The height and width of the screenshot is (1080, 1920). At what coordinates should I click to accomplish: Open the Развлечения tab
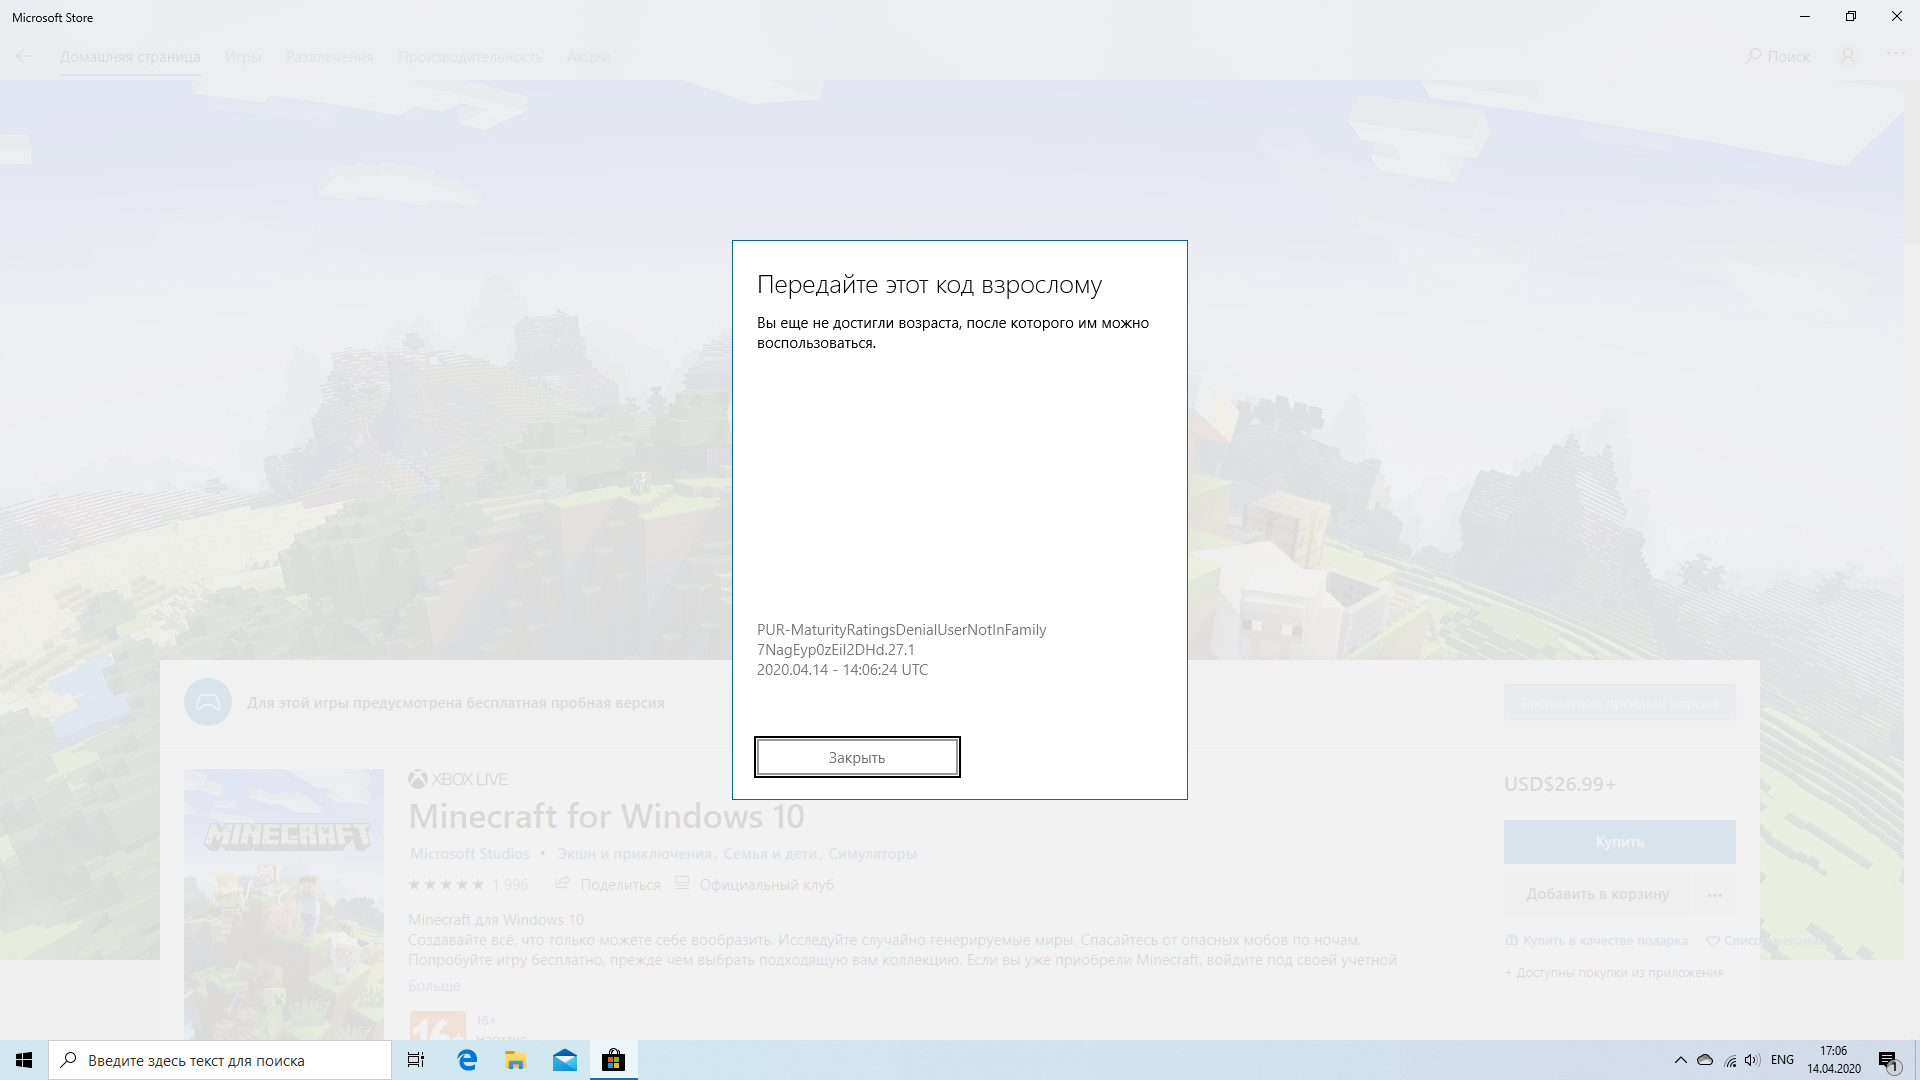click(329, 57)
